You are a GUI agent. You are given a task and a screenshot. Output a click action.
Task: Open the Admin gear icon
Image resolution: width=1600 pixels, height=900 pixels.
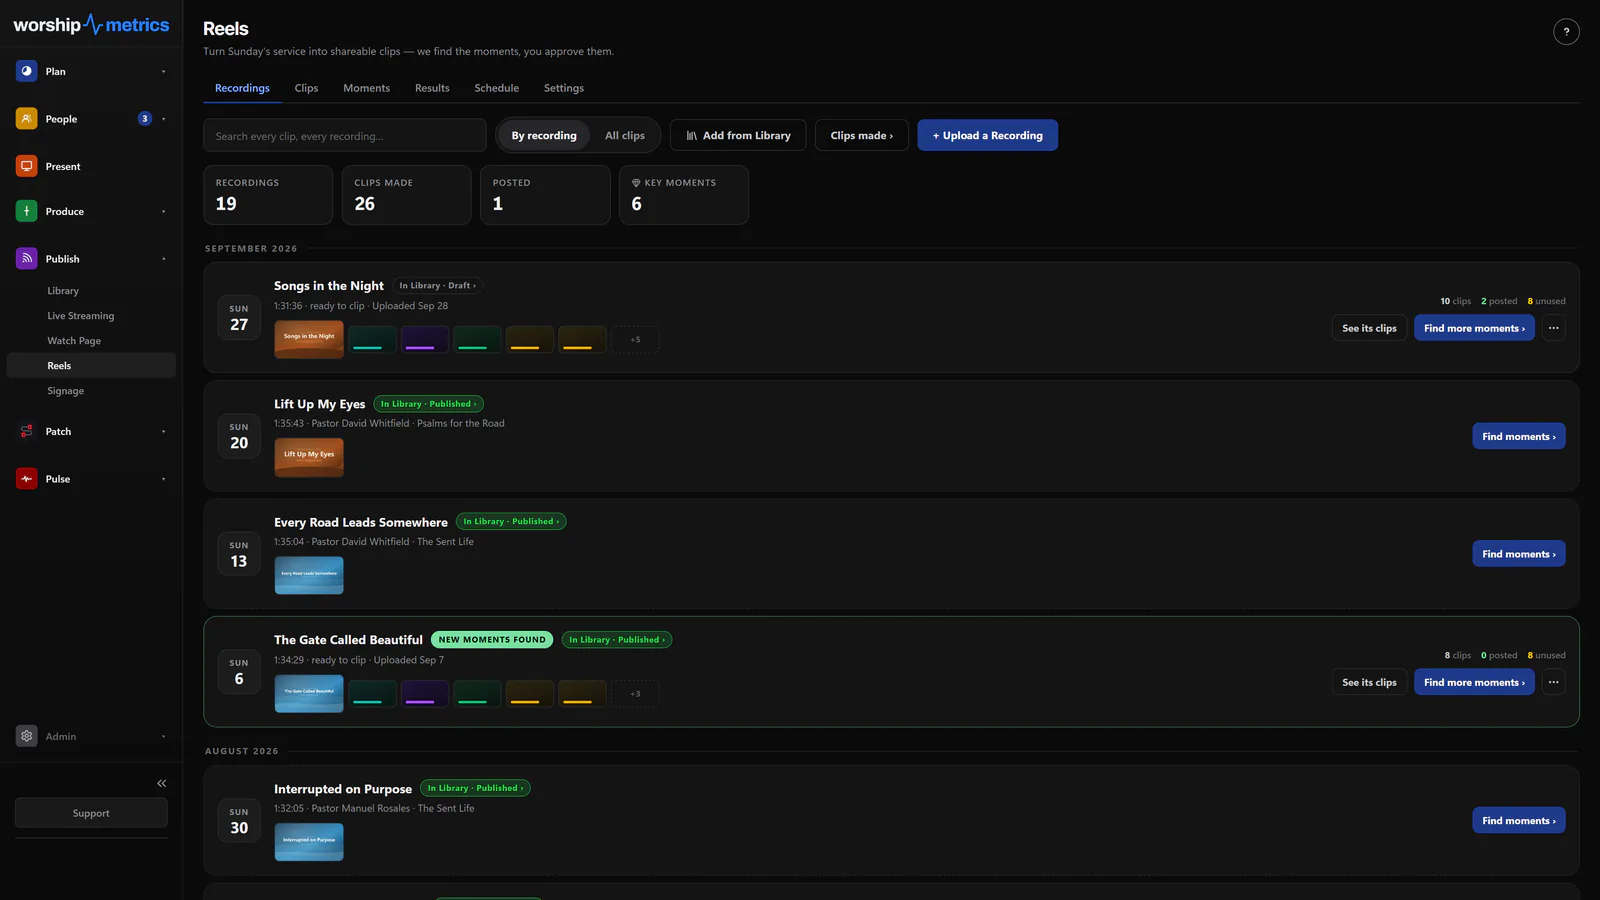click(x=27, y=736)
